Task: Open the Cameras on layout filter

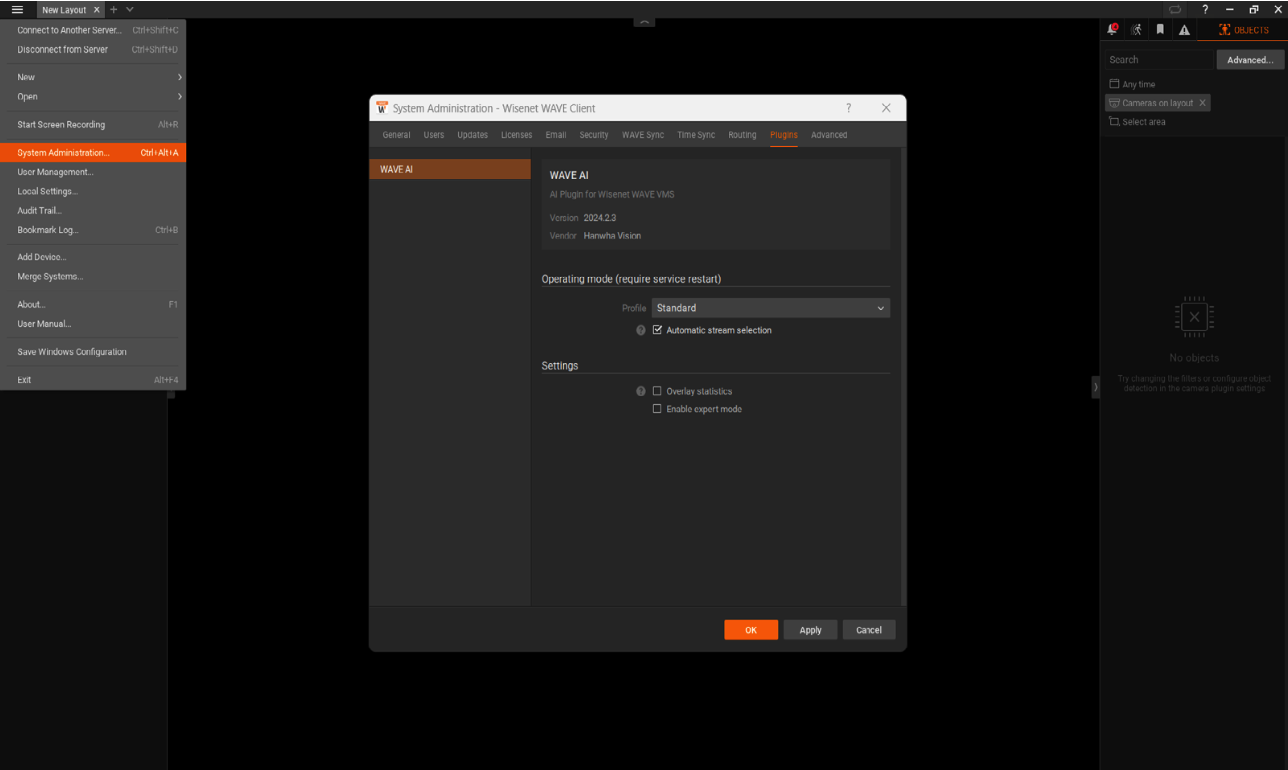Action: [x=1151, y=103]
